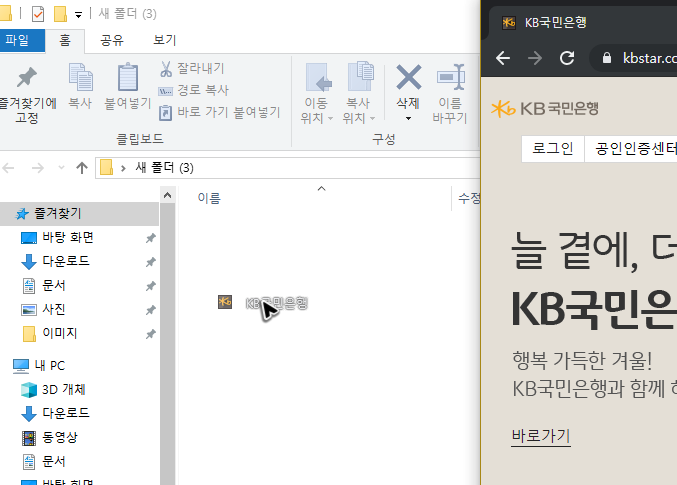This screenshot has height=485, width=677.
Task: Click the 바로가기 link on the KB banner
Action: (541, 435)
